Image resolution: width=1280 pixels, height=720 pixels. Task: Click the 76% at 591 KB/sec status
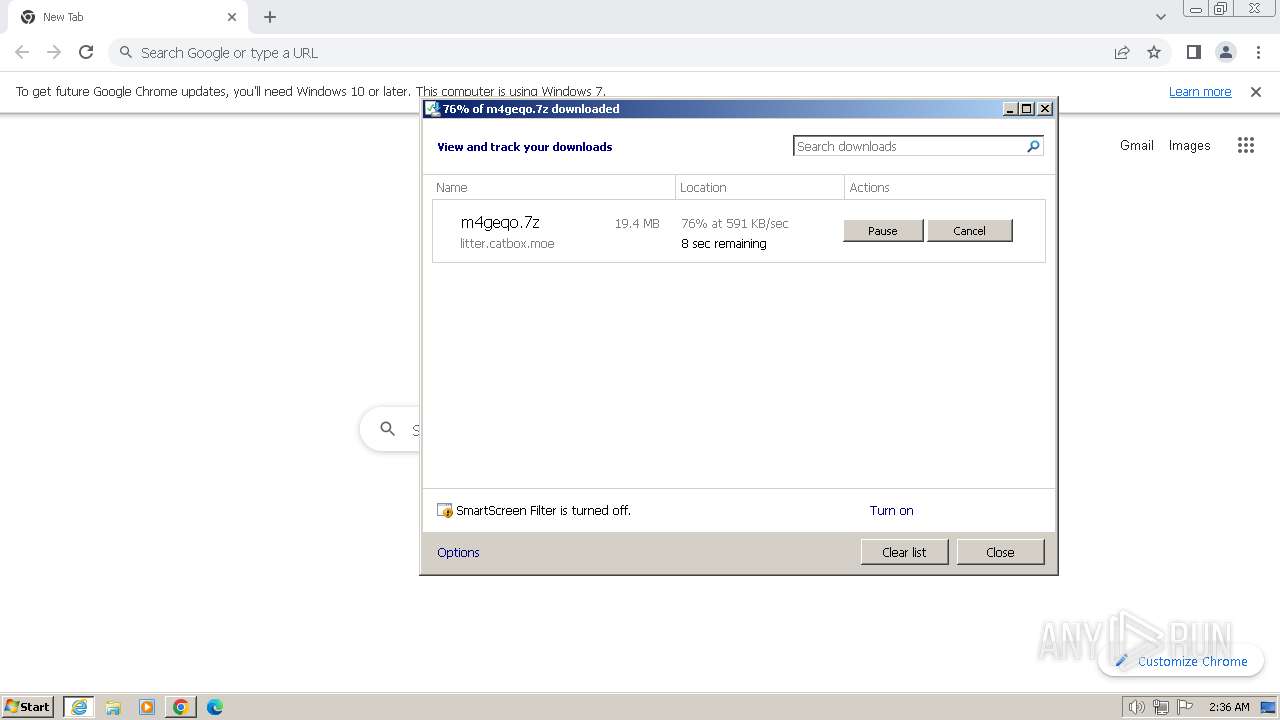(735, 224)
